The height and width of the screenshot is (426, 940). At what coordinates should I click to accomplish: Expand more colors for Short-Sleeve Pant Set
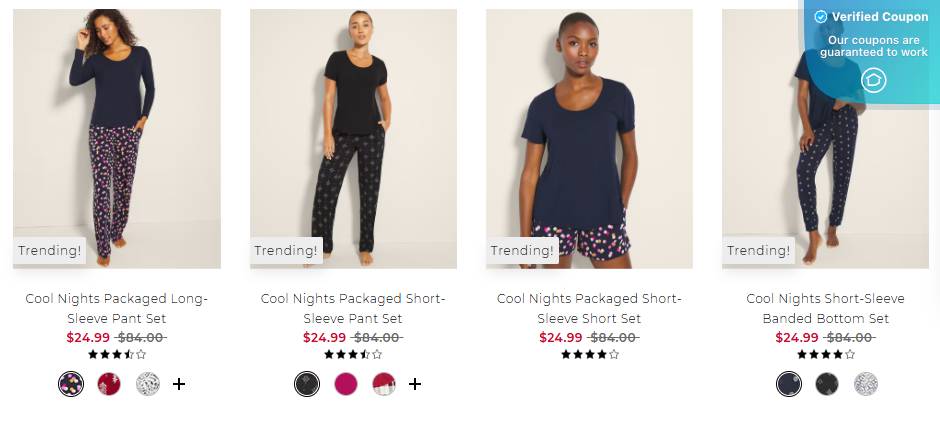[x=415, y=384]
